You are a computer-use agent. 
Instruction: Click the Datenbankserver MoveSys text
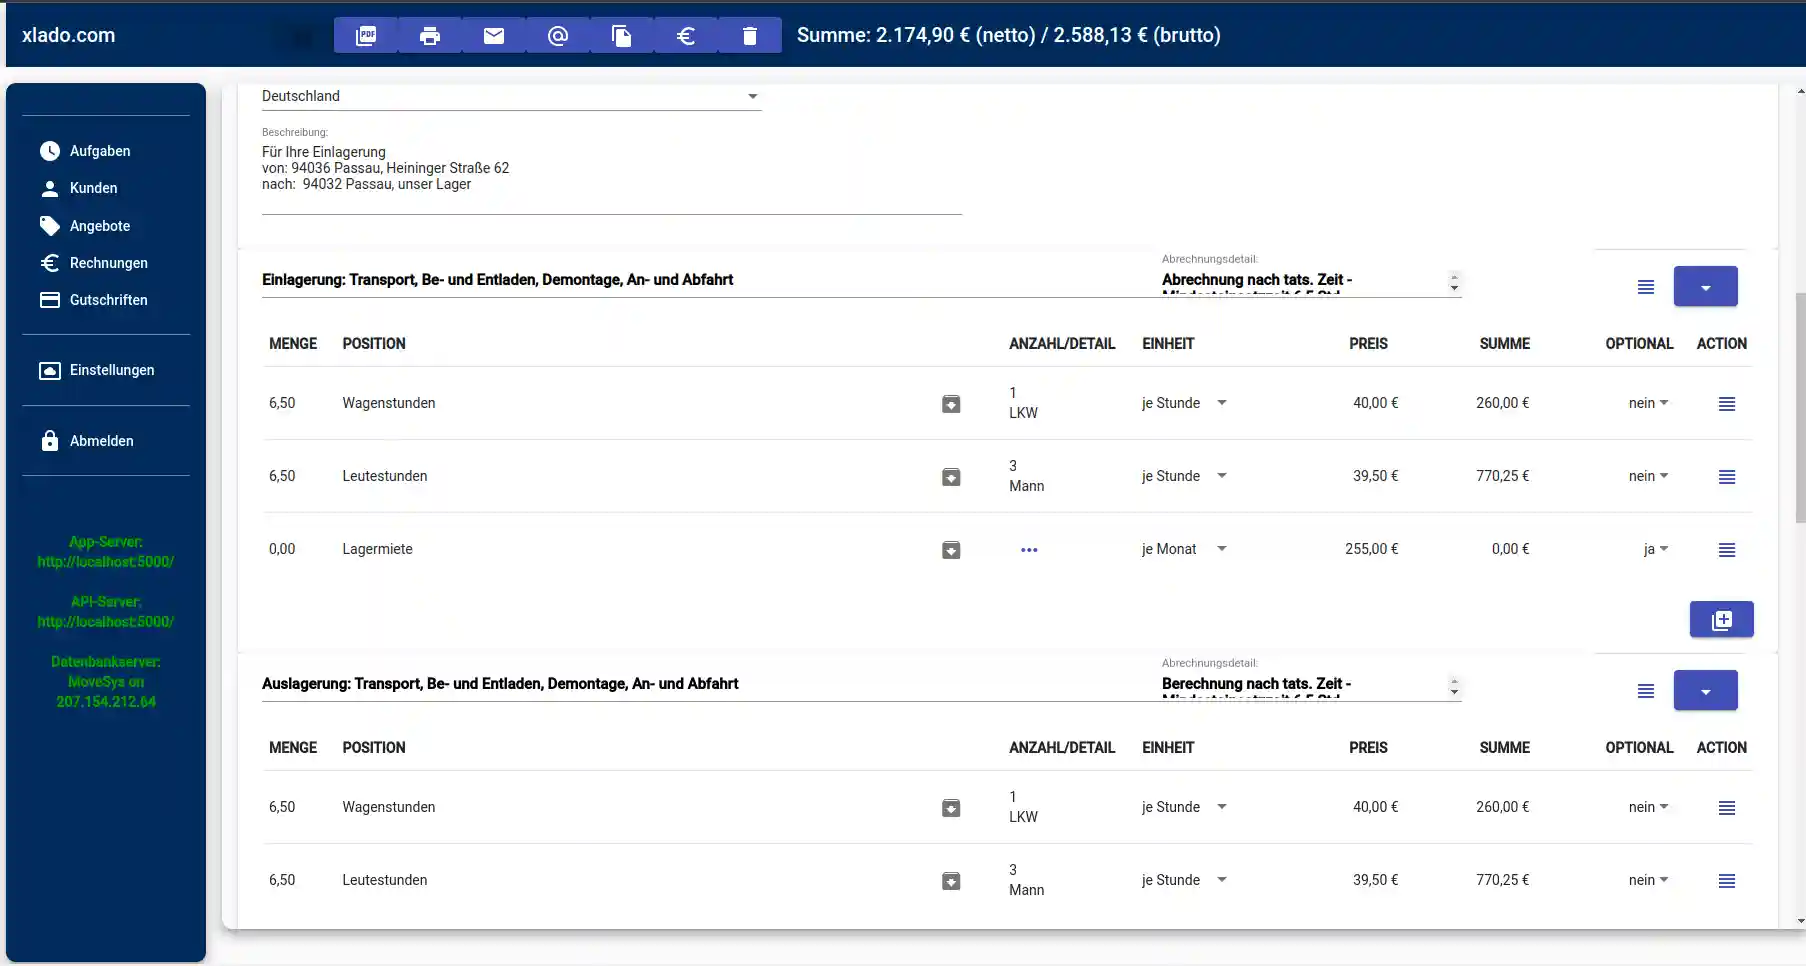[105, 682]
